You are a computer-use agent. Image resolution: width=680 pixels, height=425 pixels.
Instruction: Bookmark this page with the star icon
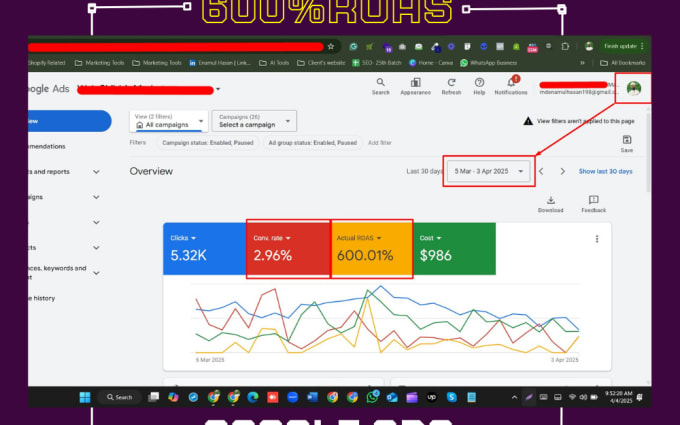click(331, 46)
